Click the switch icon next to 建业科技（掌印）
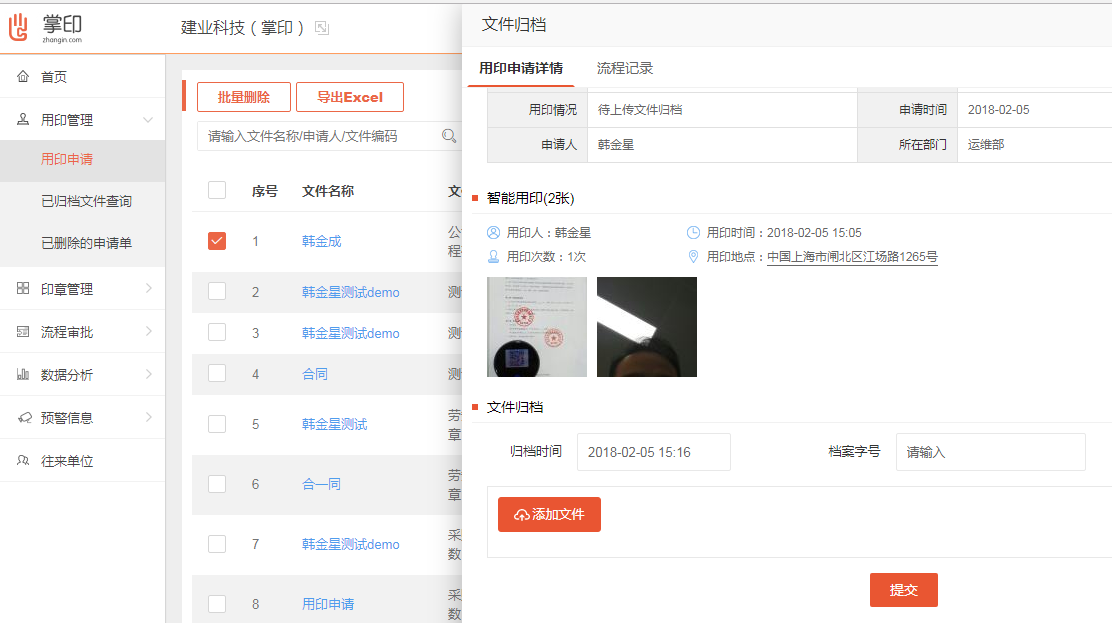 [x=322, y=28]
